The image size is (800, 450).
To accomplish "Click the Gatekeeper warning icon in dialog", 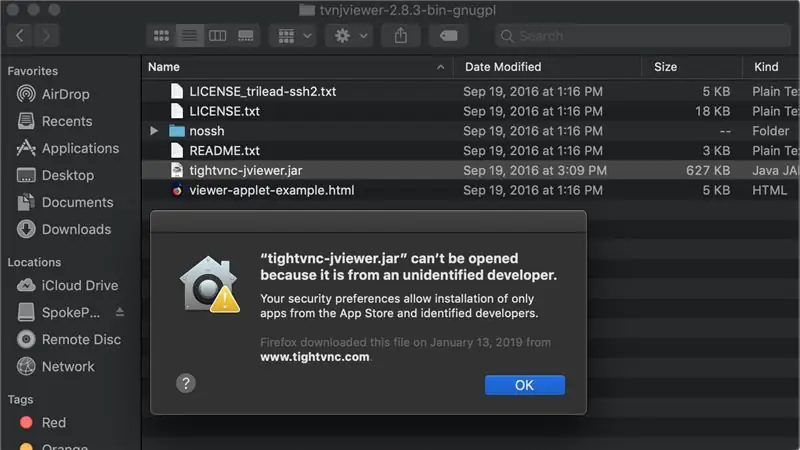I will click(x=209, y=284).
